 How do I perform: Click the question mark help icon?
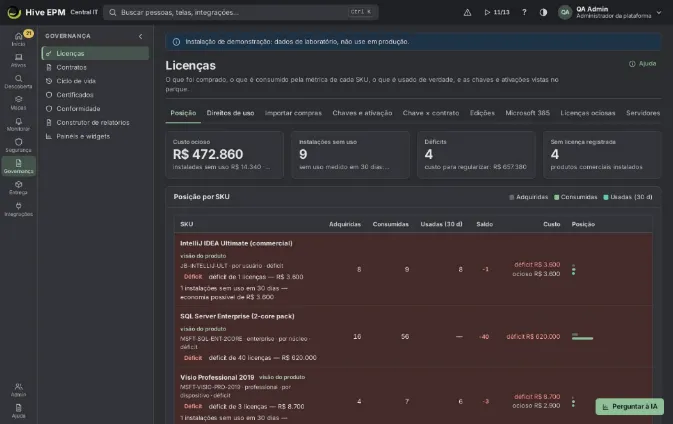coord(524,12)
